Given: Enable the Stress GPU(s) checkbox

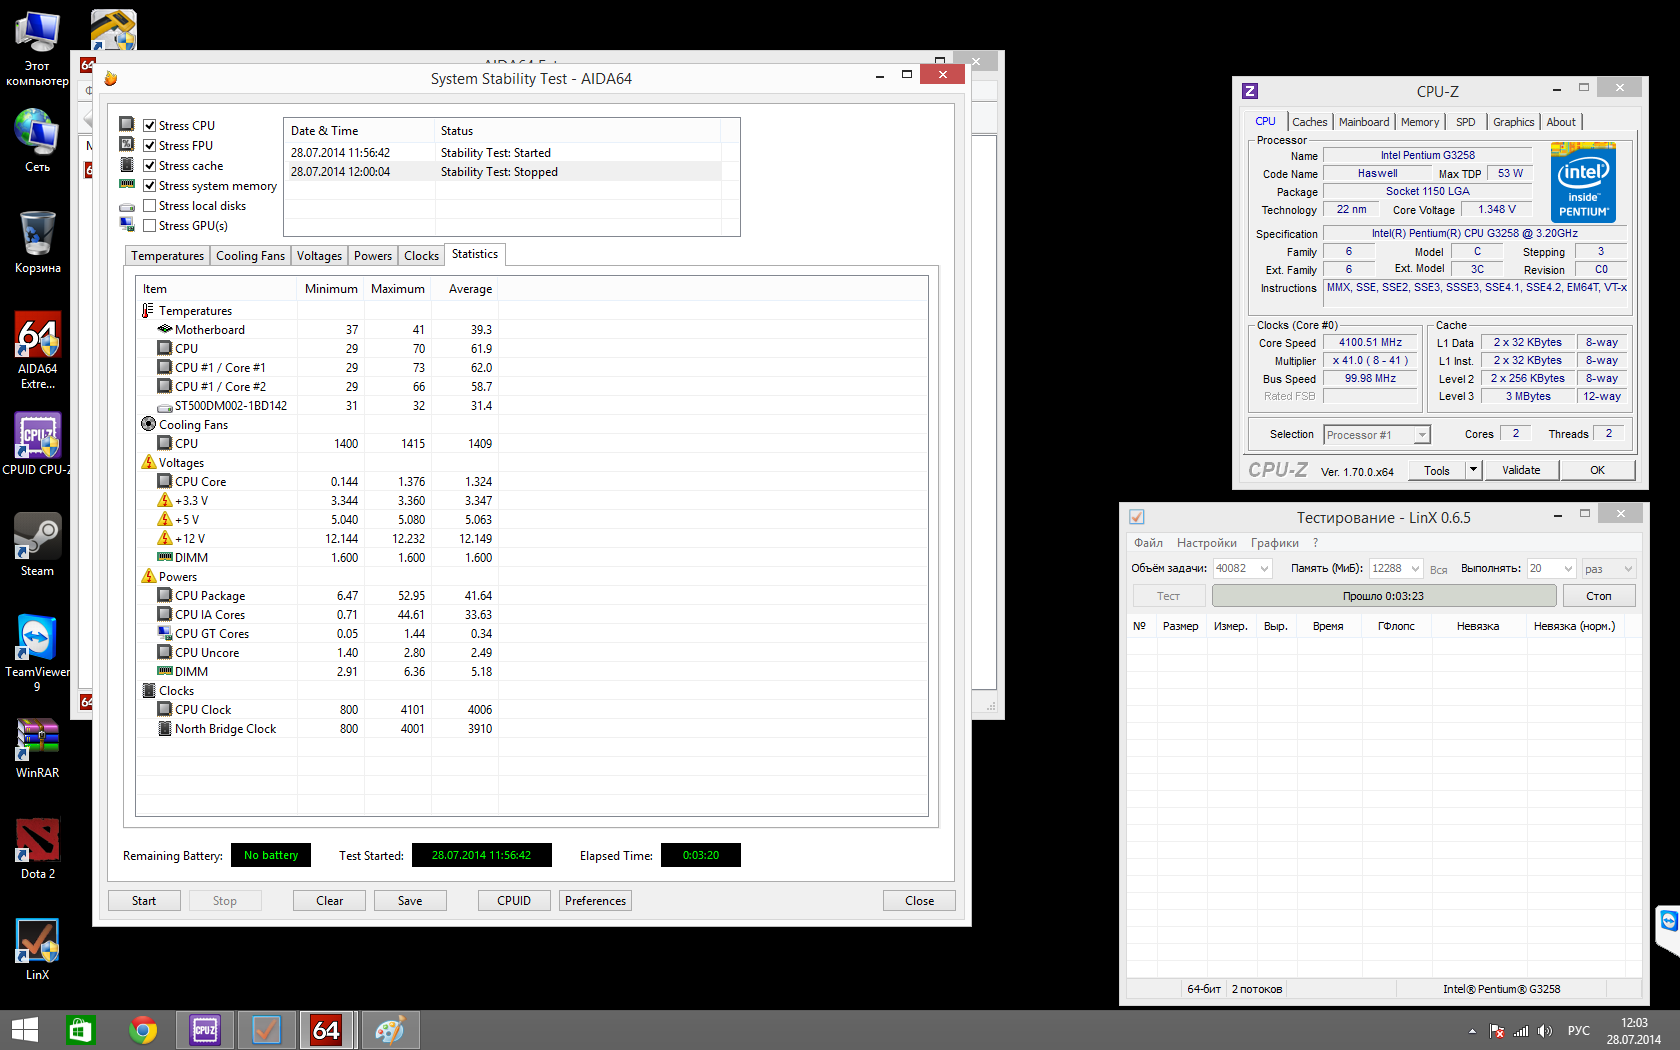Looking at the screenshot, I should [150, 226].
